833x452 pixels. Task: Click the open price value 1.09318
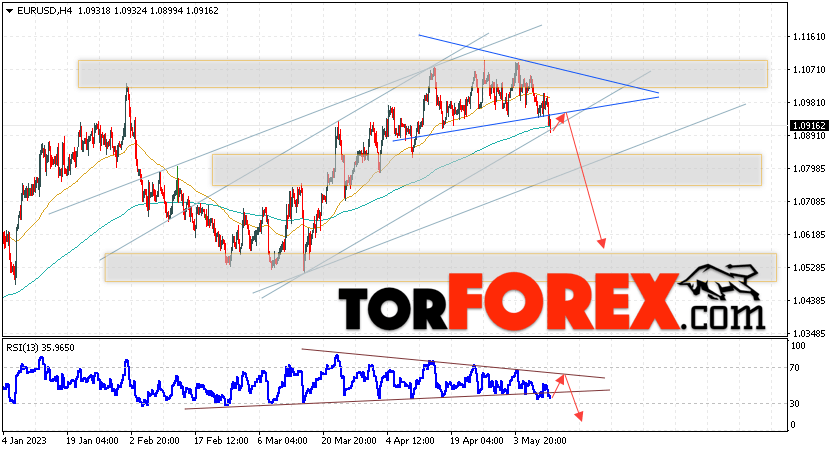pyautogui.click(x=94, y=11)
